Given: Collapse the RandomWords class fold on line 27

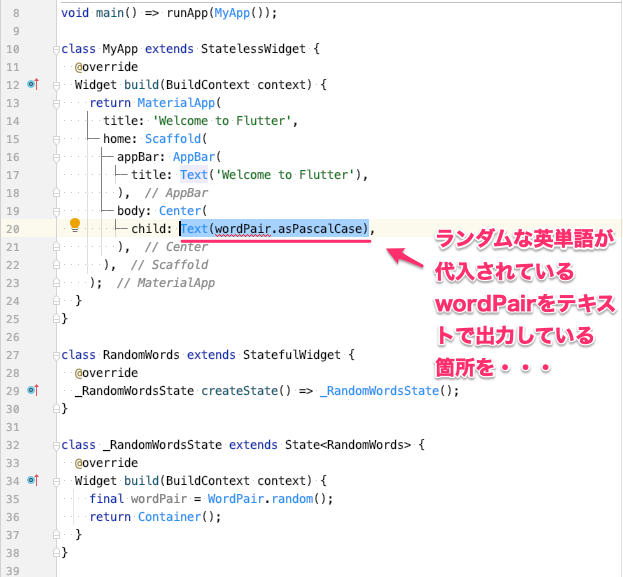Looking at the screenshot, I should point(56,355).
